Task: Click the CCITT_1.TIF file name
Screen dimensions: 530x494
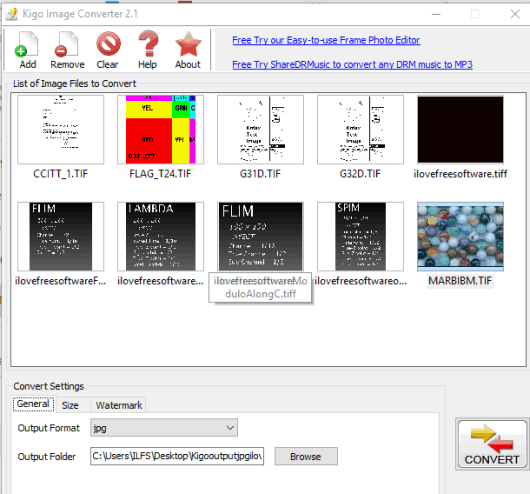Action: pyautogui.click(x=61, y=174)
